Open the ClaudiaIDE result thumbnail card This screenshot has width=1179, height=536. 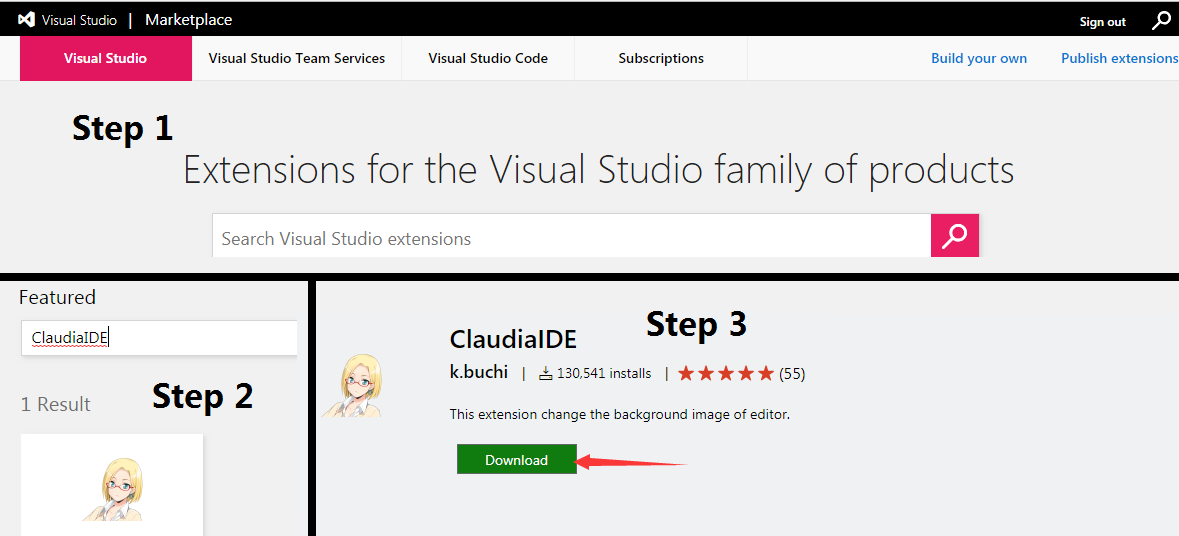tap(112, 486)
